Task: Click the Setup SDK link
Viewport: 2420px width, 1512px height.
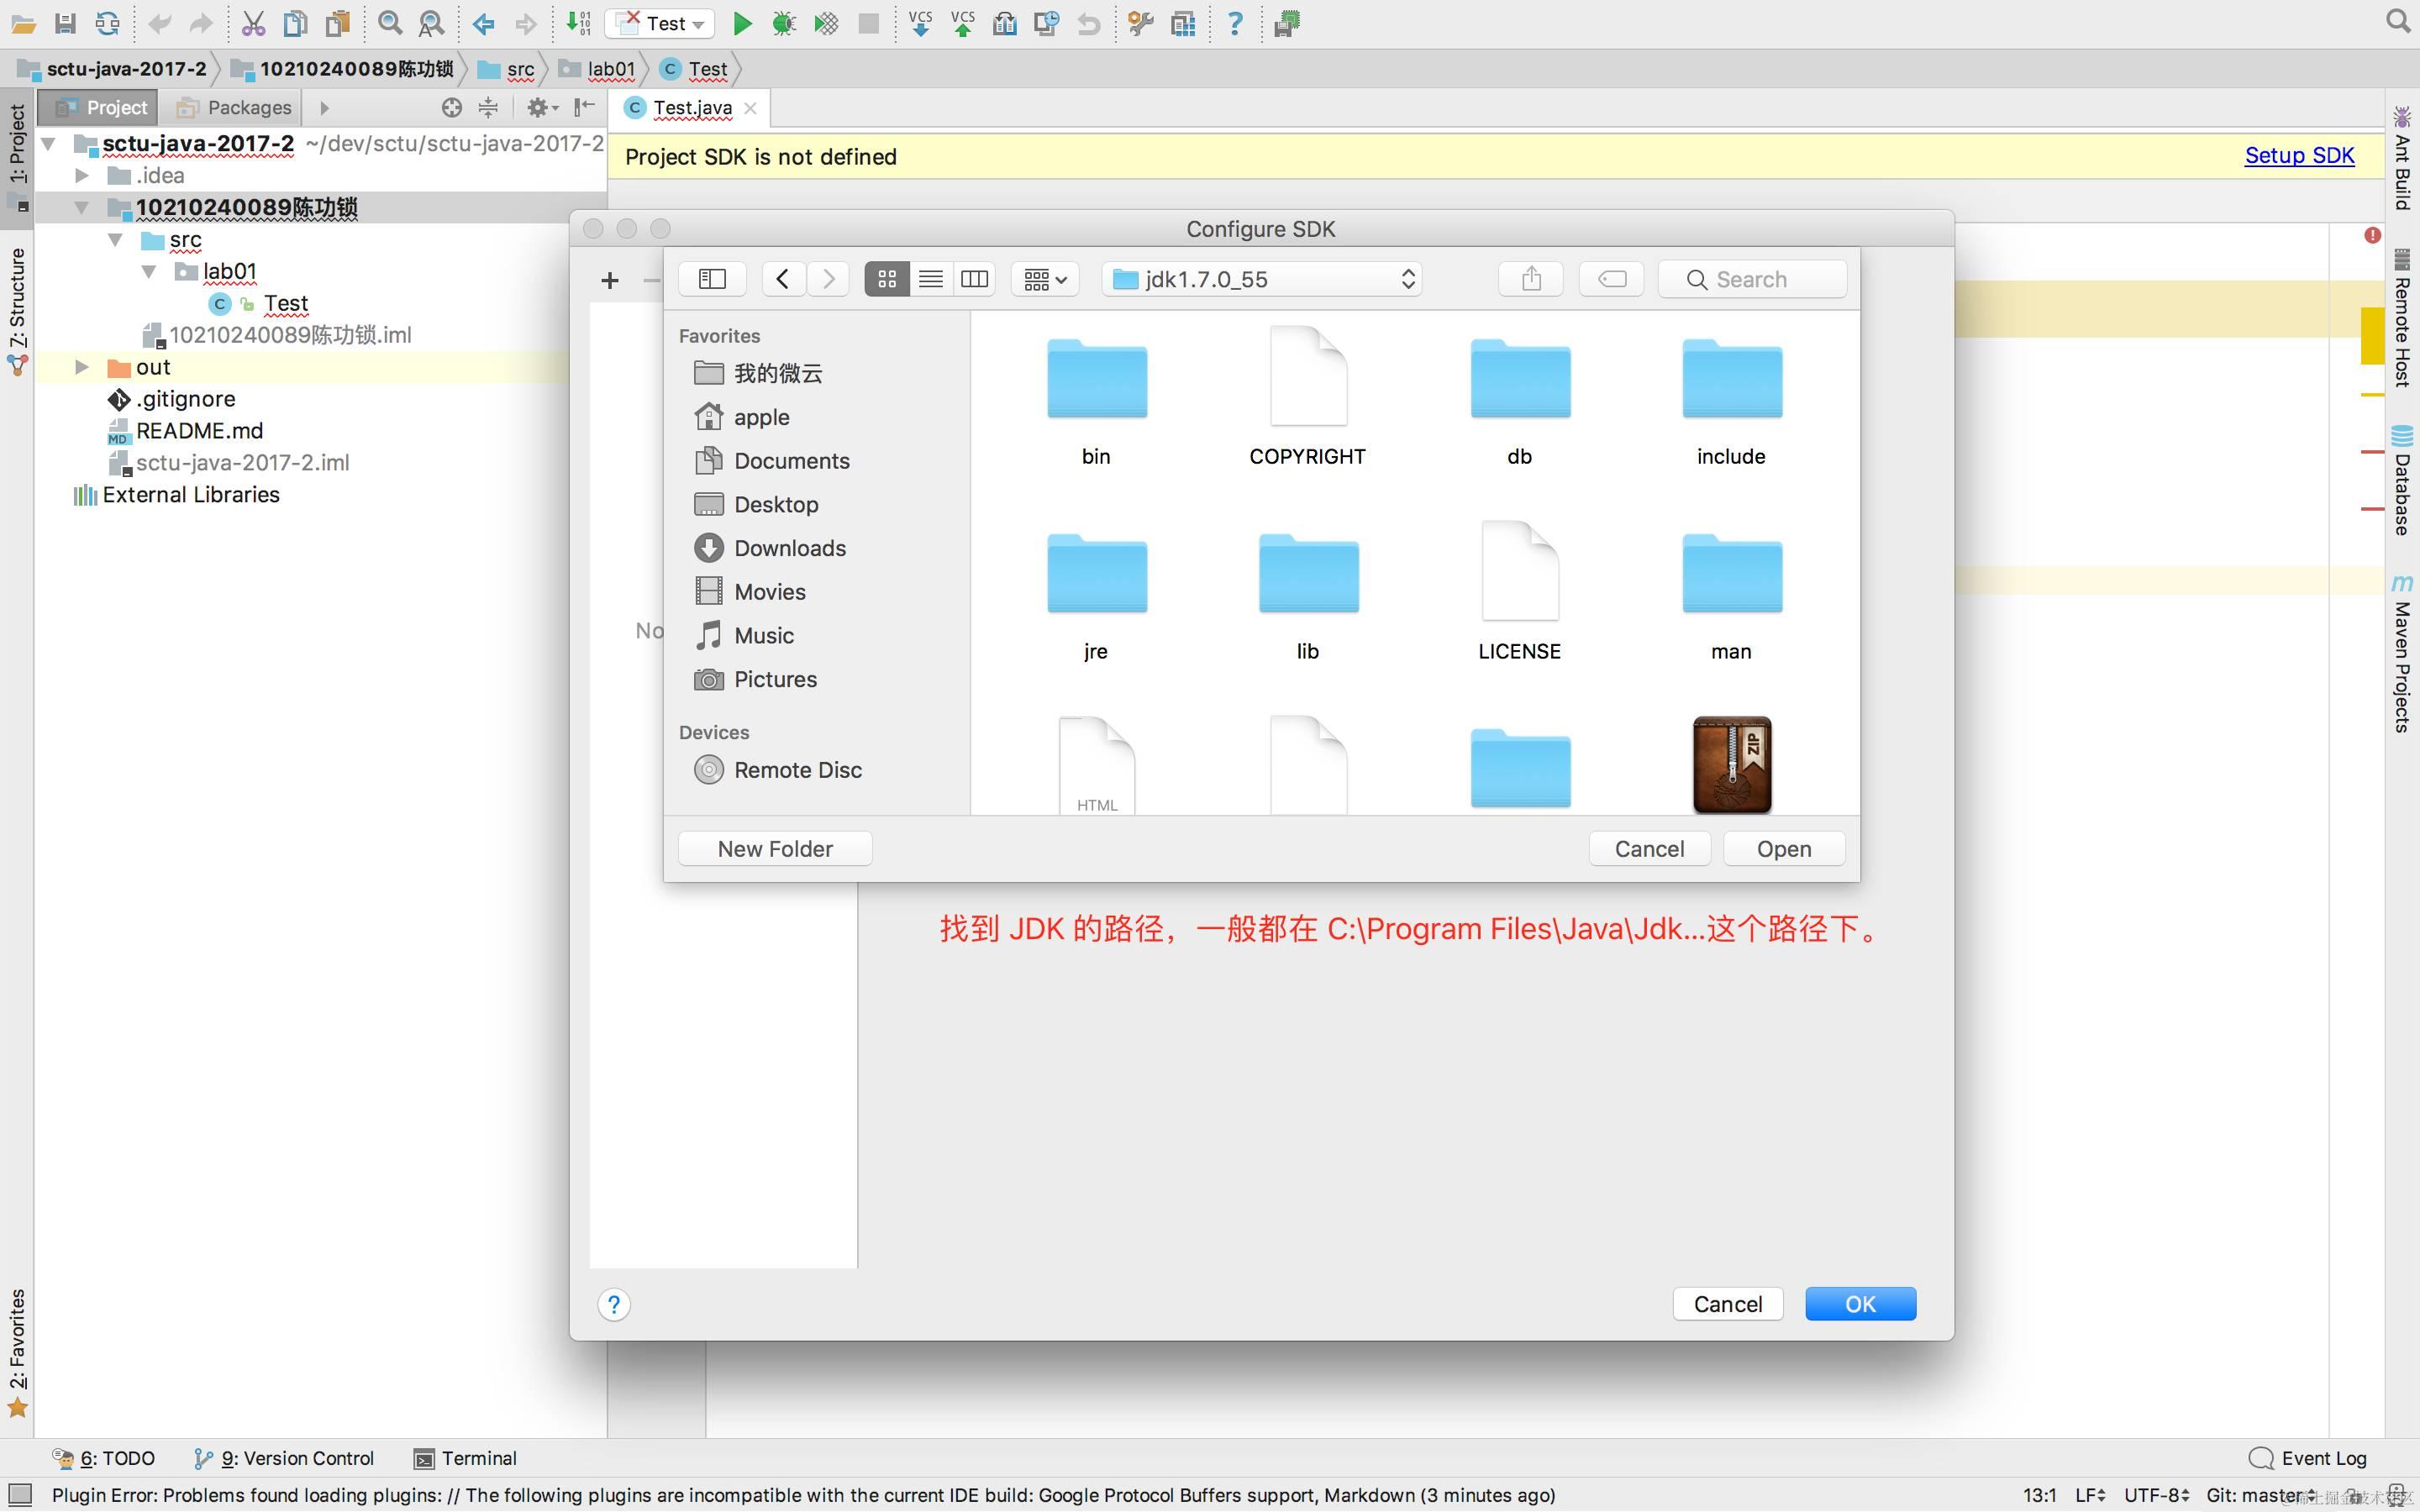Action: point(2298,156)
